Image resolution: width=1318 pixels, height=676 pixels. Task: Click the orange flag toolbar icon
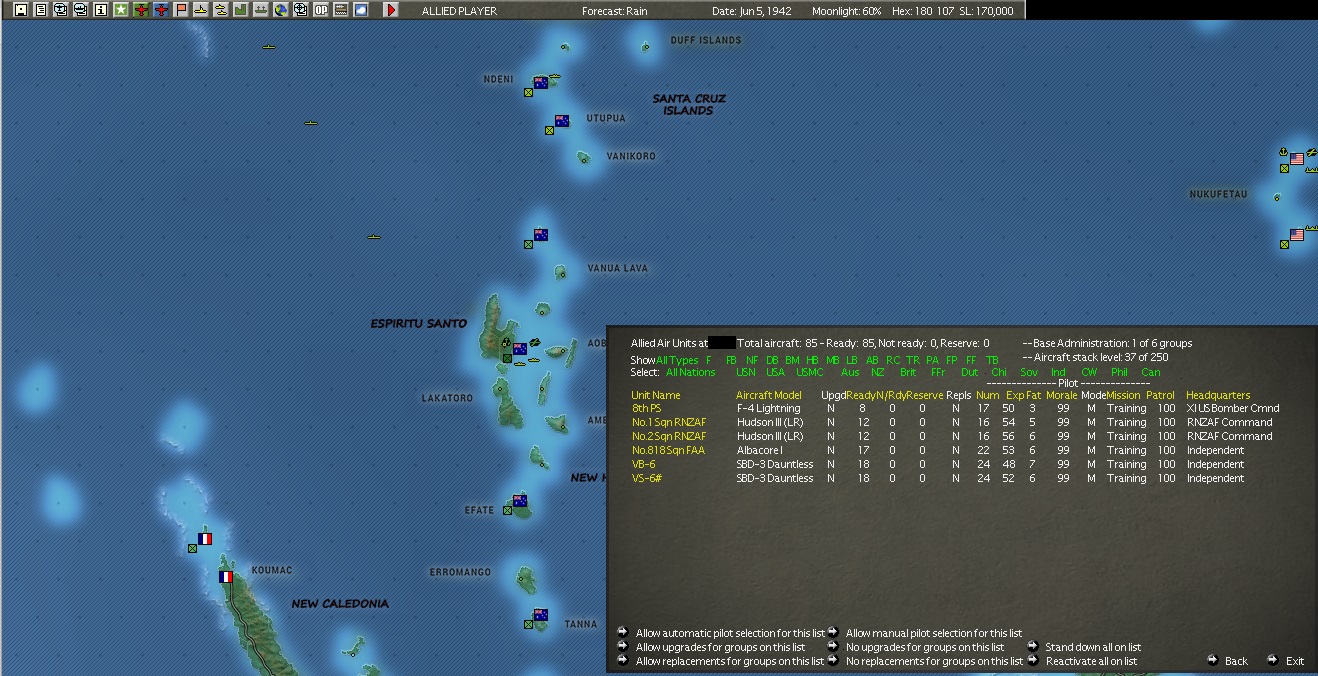point(181,10)
